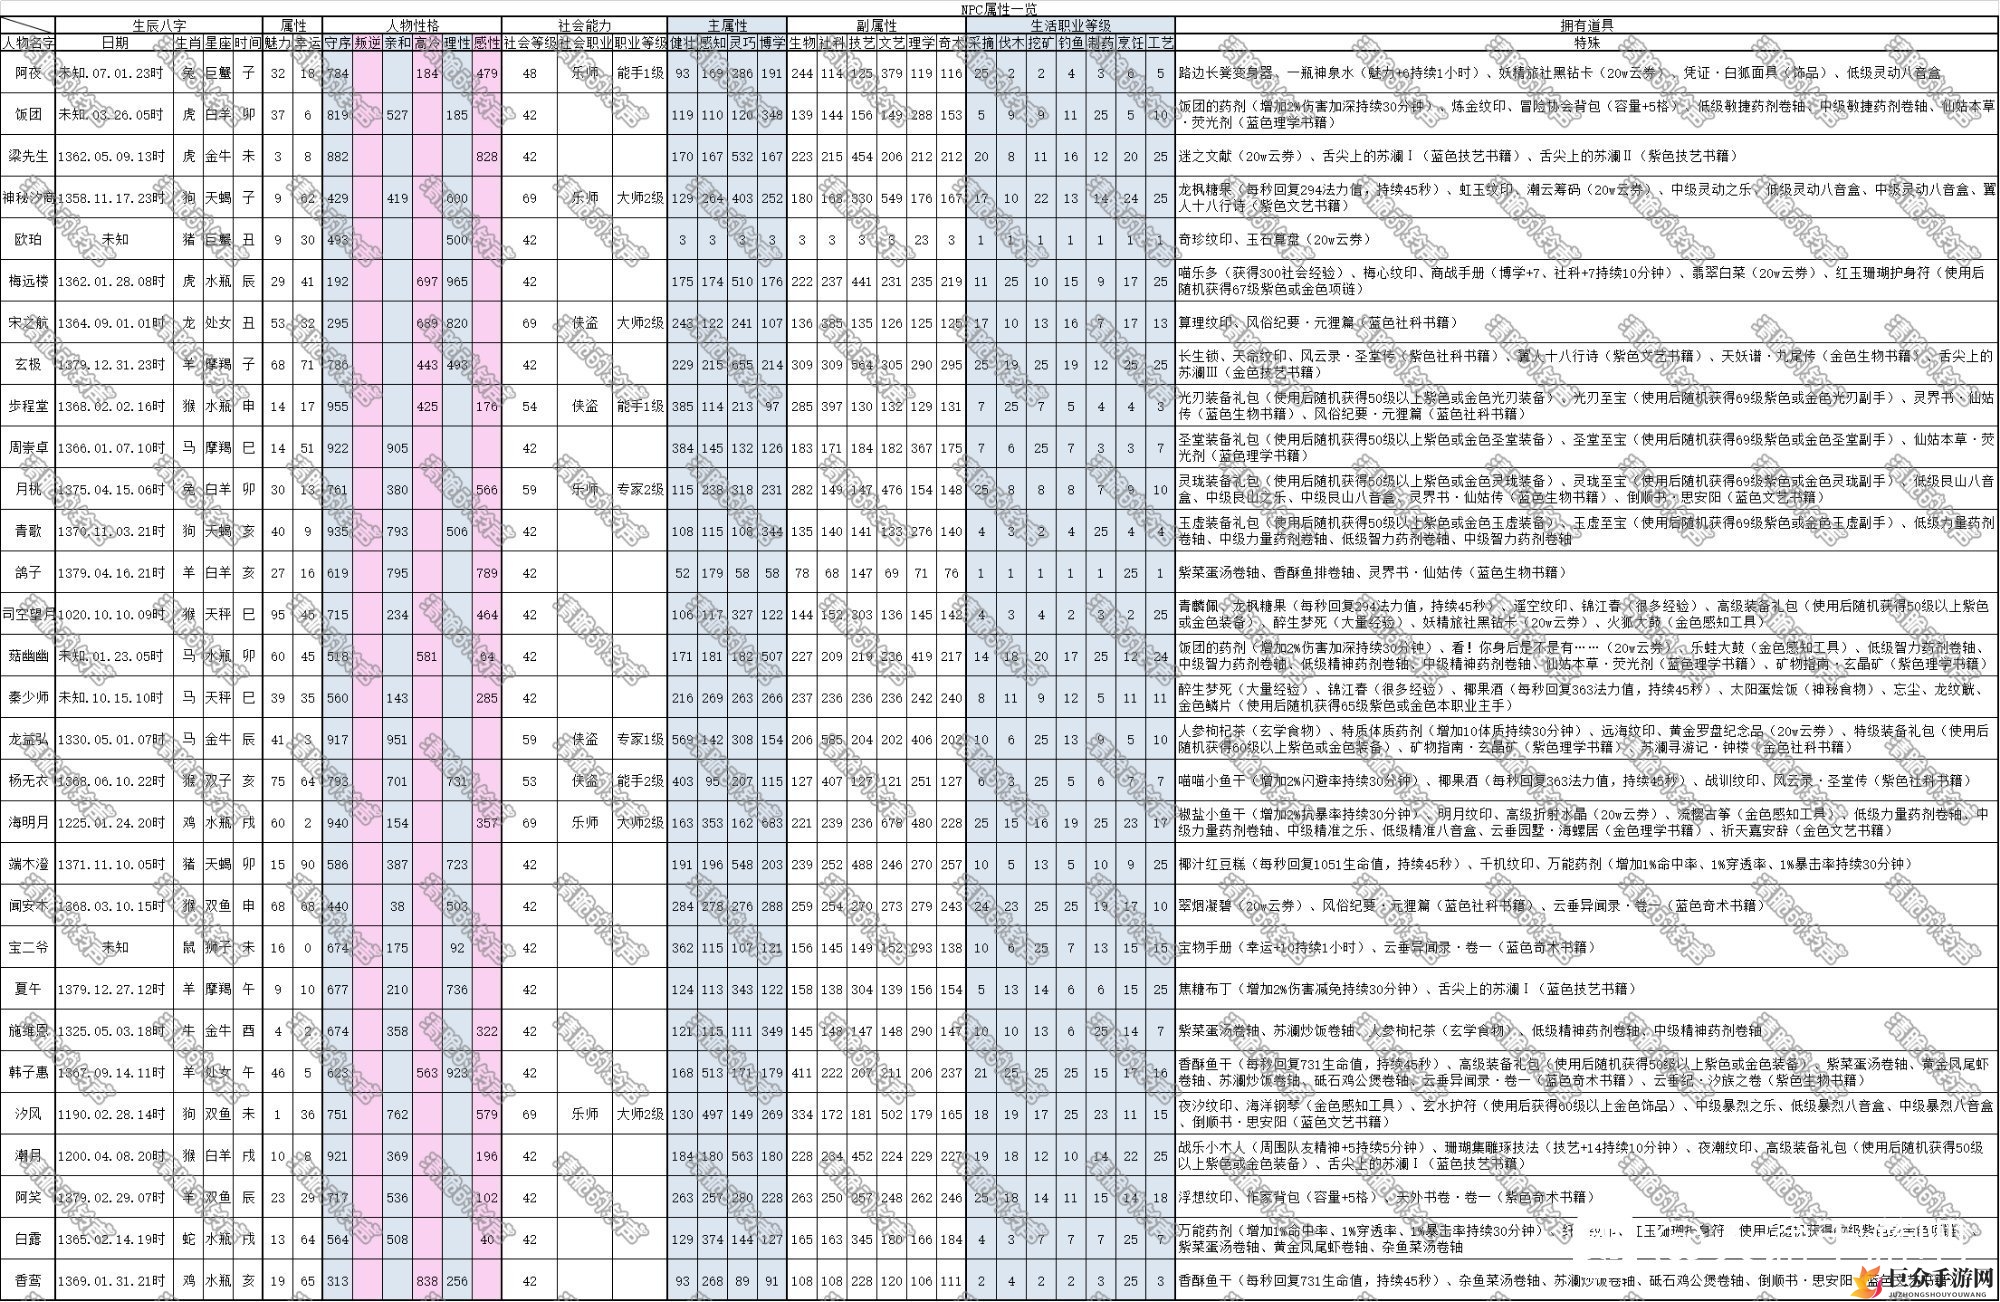Click the "亲和" column header

397,43
